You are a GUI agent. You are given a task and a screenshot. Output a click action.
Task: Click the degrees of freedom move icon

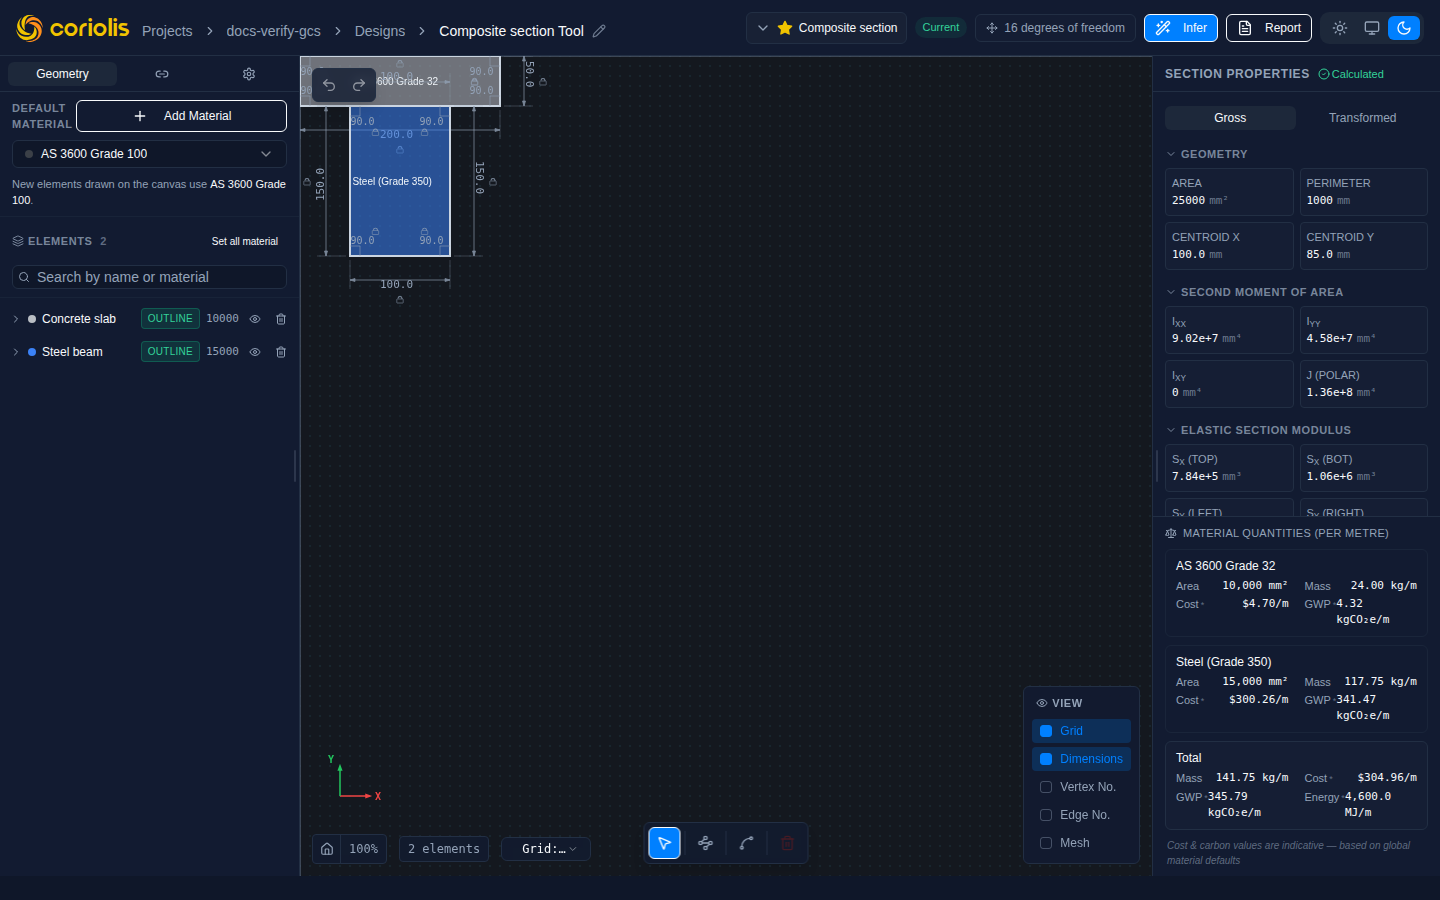tap(992, 28)
